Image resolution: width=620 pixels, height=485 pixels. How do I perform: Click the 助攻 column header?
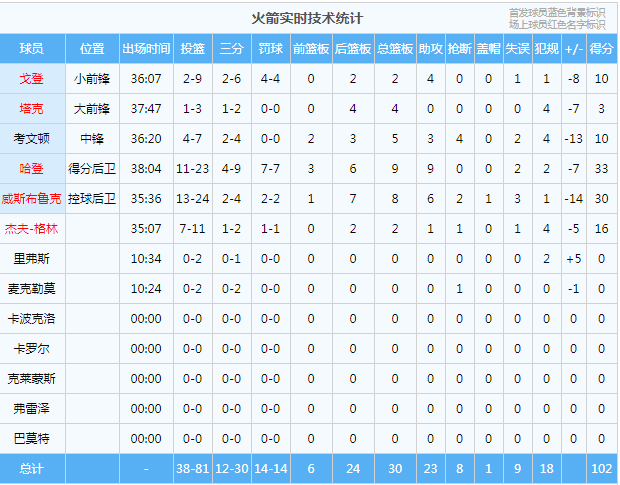click(x=431, y=49)
